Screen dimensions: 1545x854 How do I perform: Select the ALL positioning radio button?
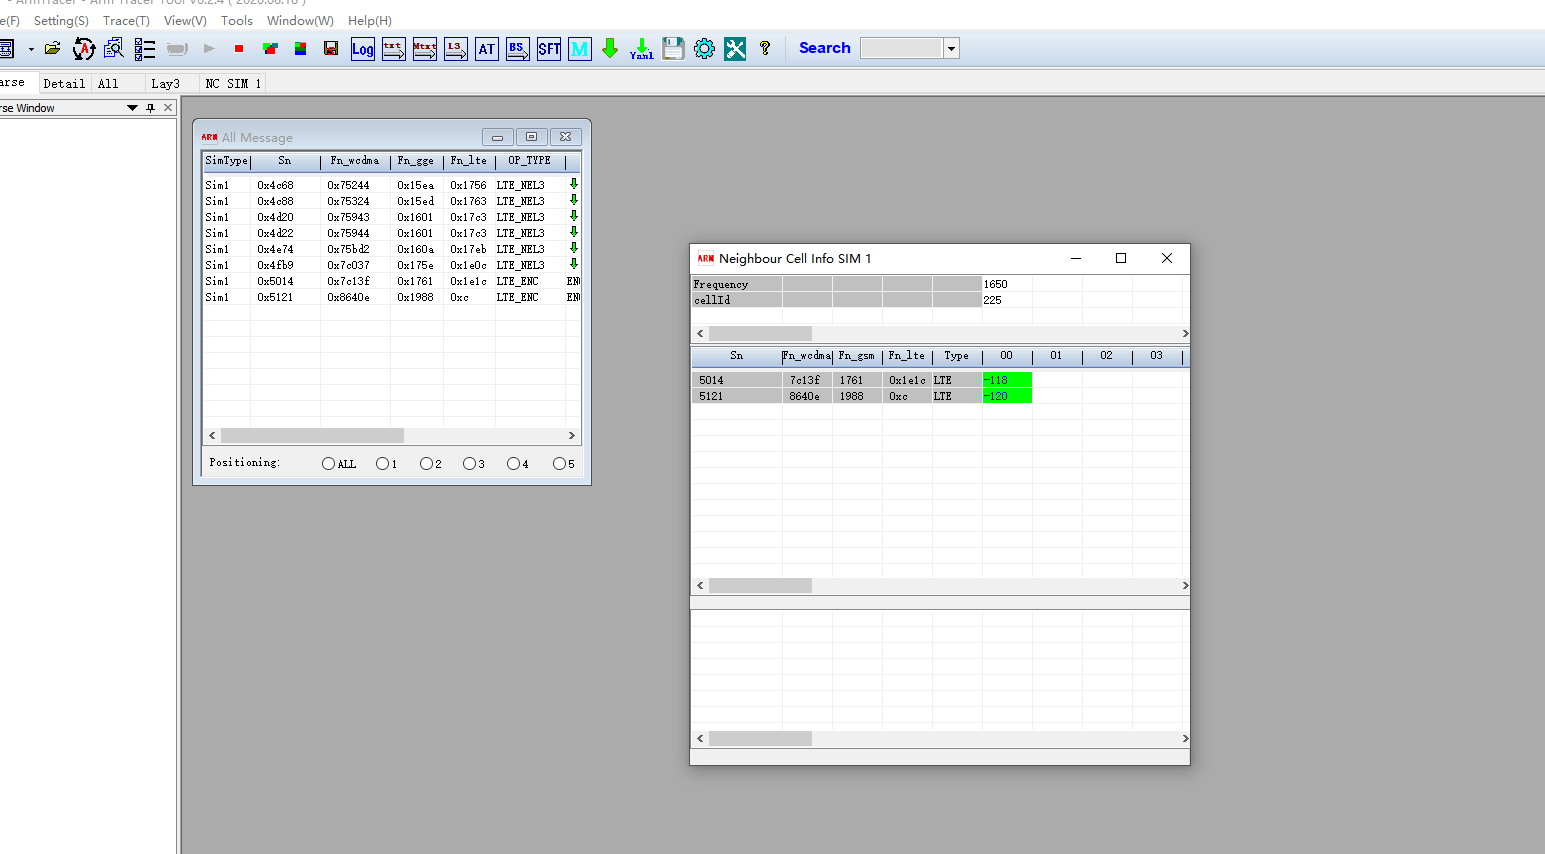pyautogui.click(x=328, y=464)
